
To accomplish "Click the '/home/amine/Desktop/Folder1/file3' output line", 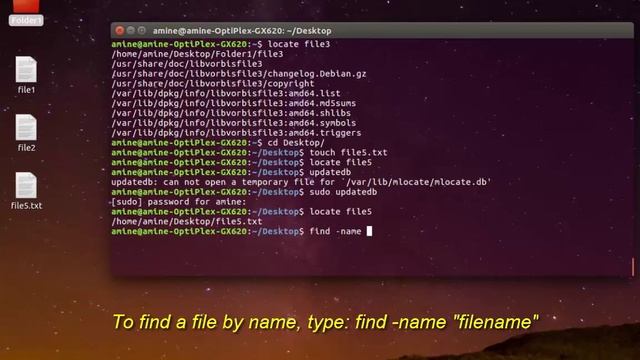I will [197, 54].
